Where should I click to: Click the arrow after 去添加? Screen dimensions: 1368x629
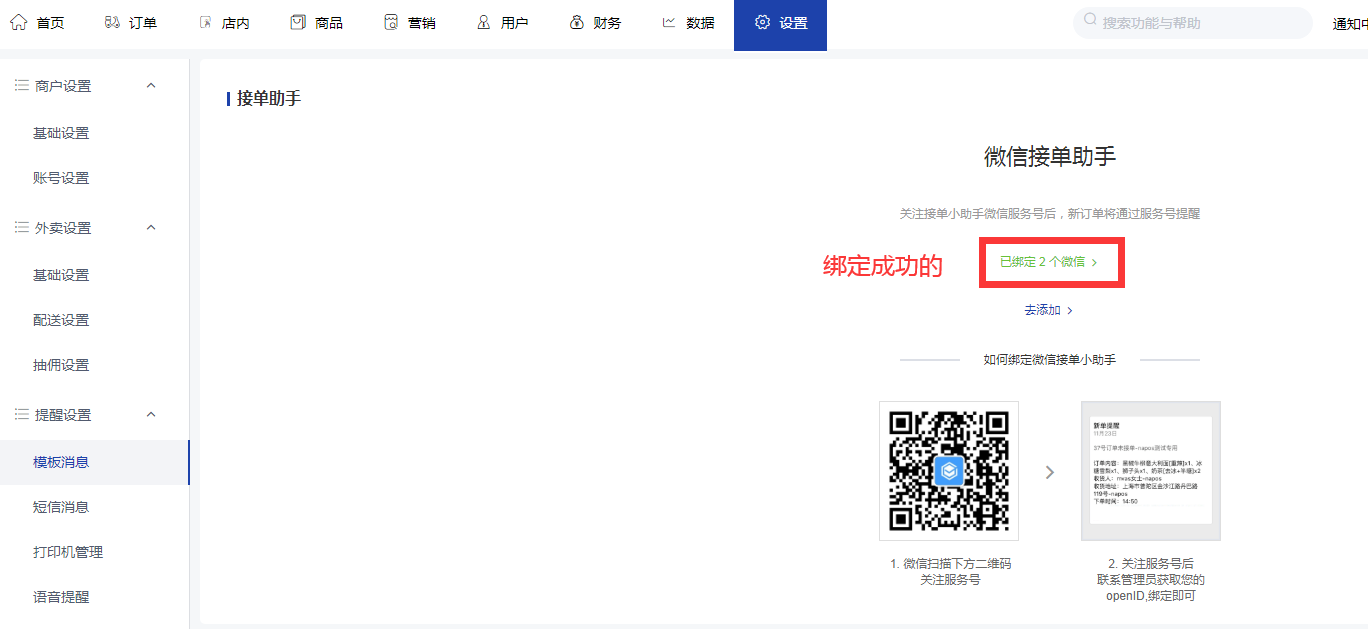click(x=1069, y=311)
